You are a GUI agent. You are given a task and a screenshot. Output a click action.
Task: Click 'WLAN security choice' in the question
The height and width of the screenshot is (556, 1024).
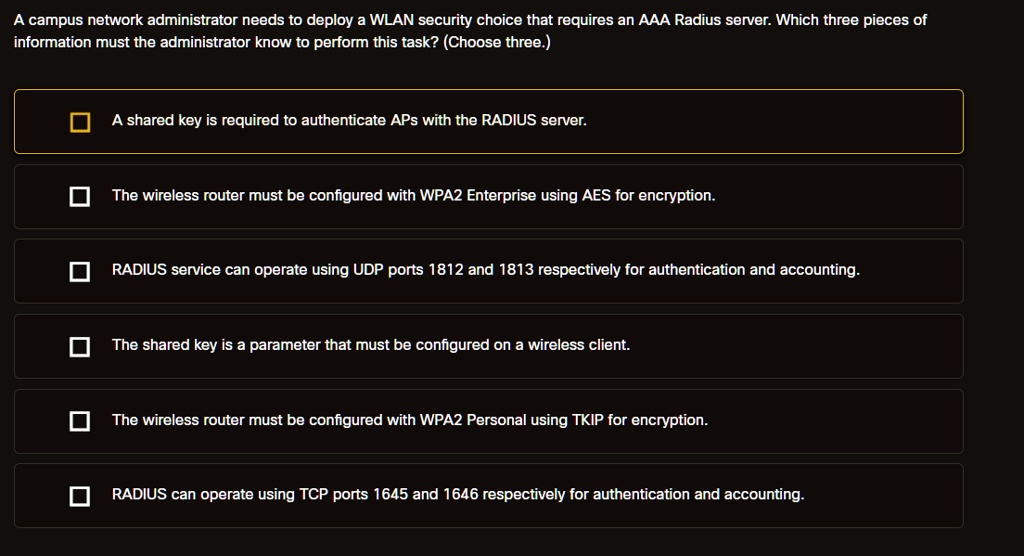click(x=446, y=20)
